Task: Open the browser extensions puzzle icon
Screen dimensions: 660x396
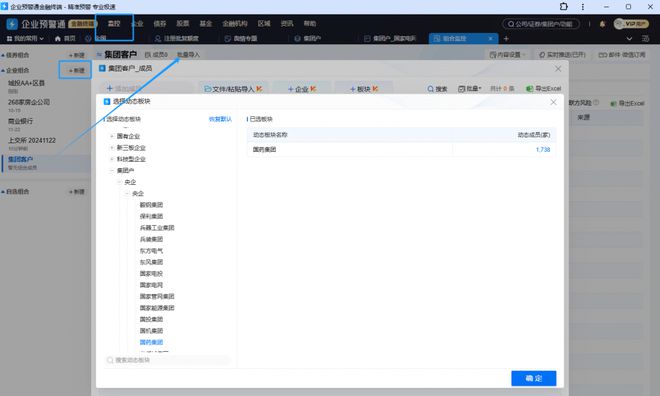Action: click(x=564, y=6)
